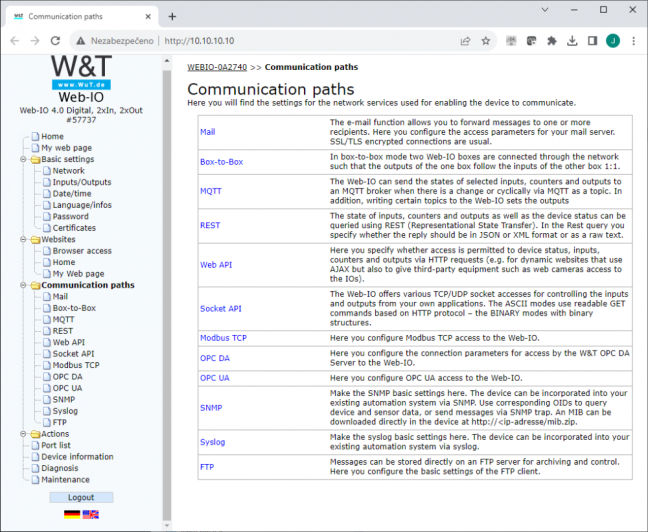648x532 pixels.
Task: Open the MQTT link in table
Action: (211, 191)
